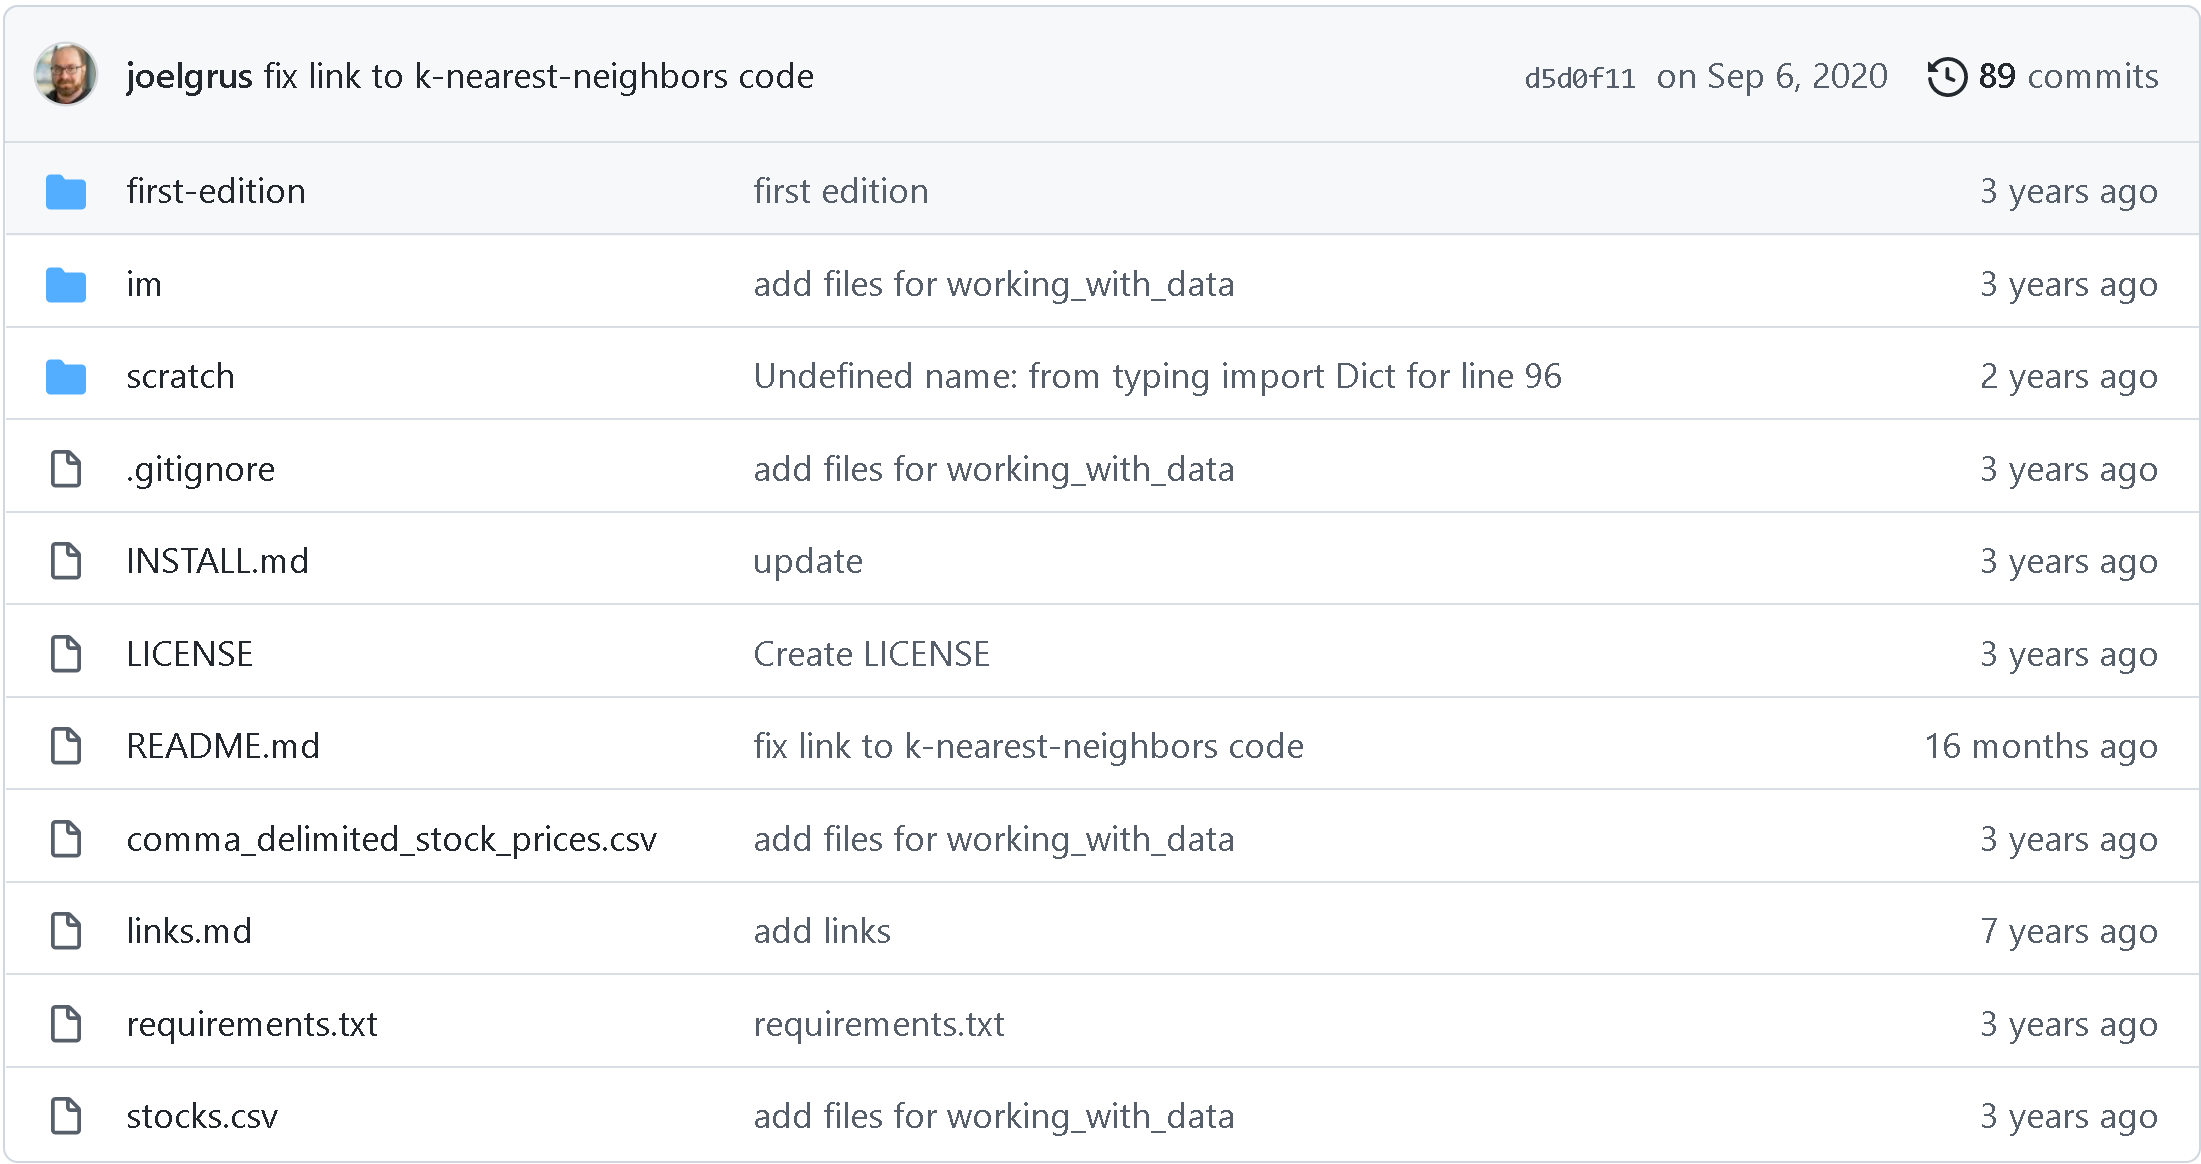The image size is (2201, 1164).
Task: Click the LICENSE file icon
Action: click(x=66, y=654)
